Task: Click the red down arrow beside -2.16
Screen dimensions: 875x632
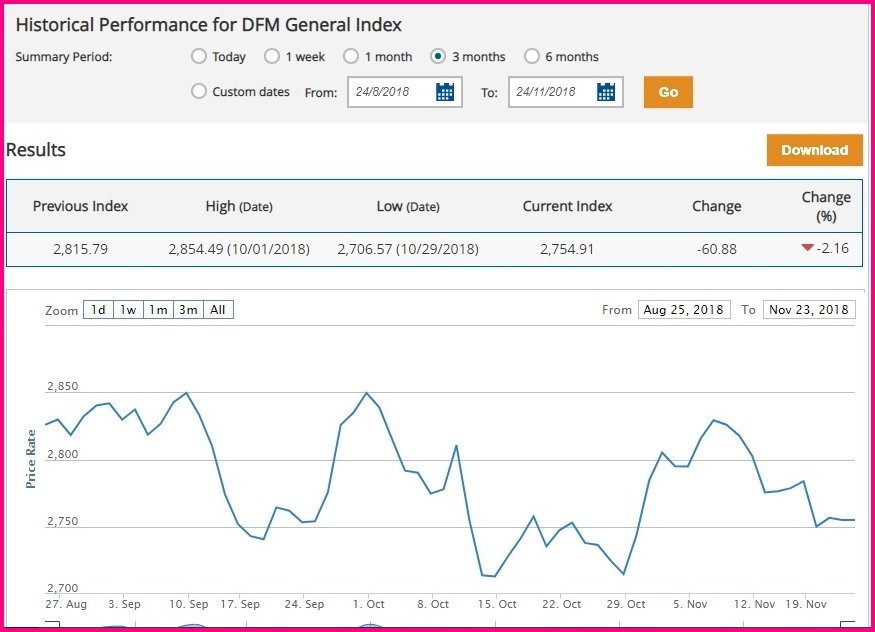Action: 808,248
